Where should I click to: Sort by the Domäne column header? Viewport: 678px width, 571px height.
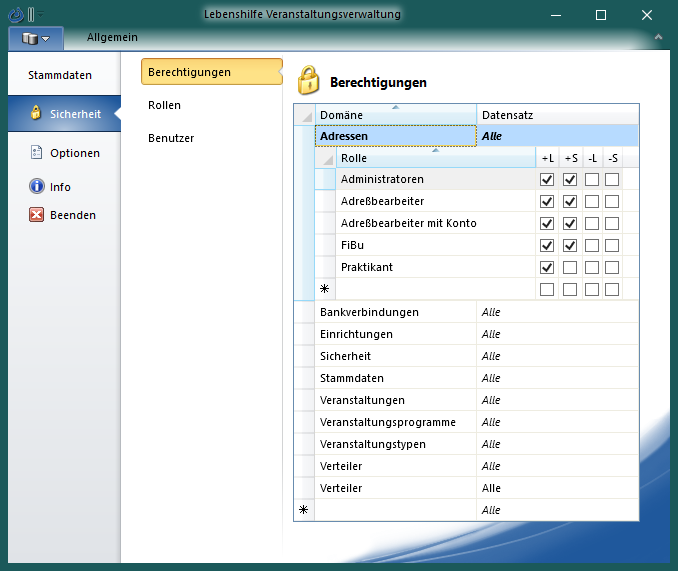[x=396, y=115]
